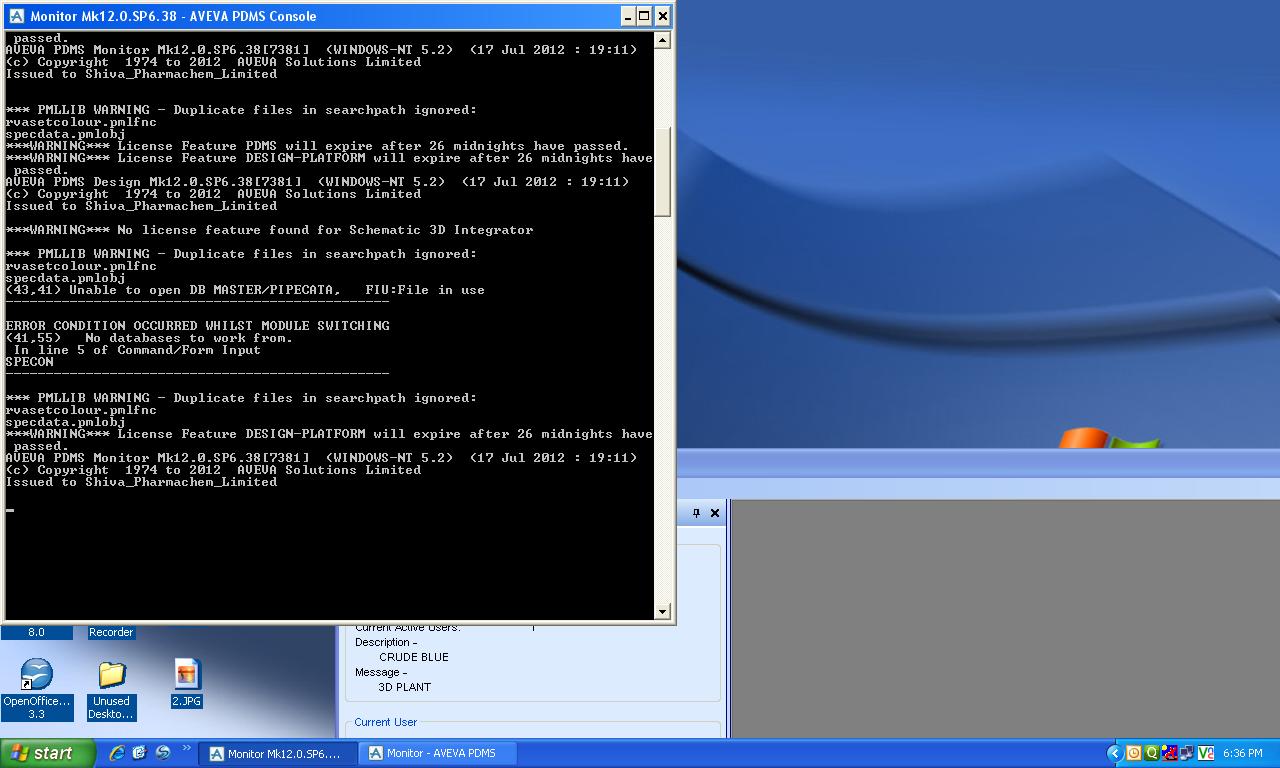1280x768 pixels.
Task: Launch Internet Explorer from Quick Launch
Action: [117, 753]
